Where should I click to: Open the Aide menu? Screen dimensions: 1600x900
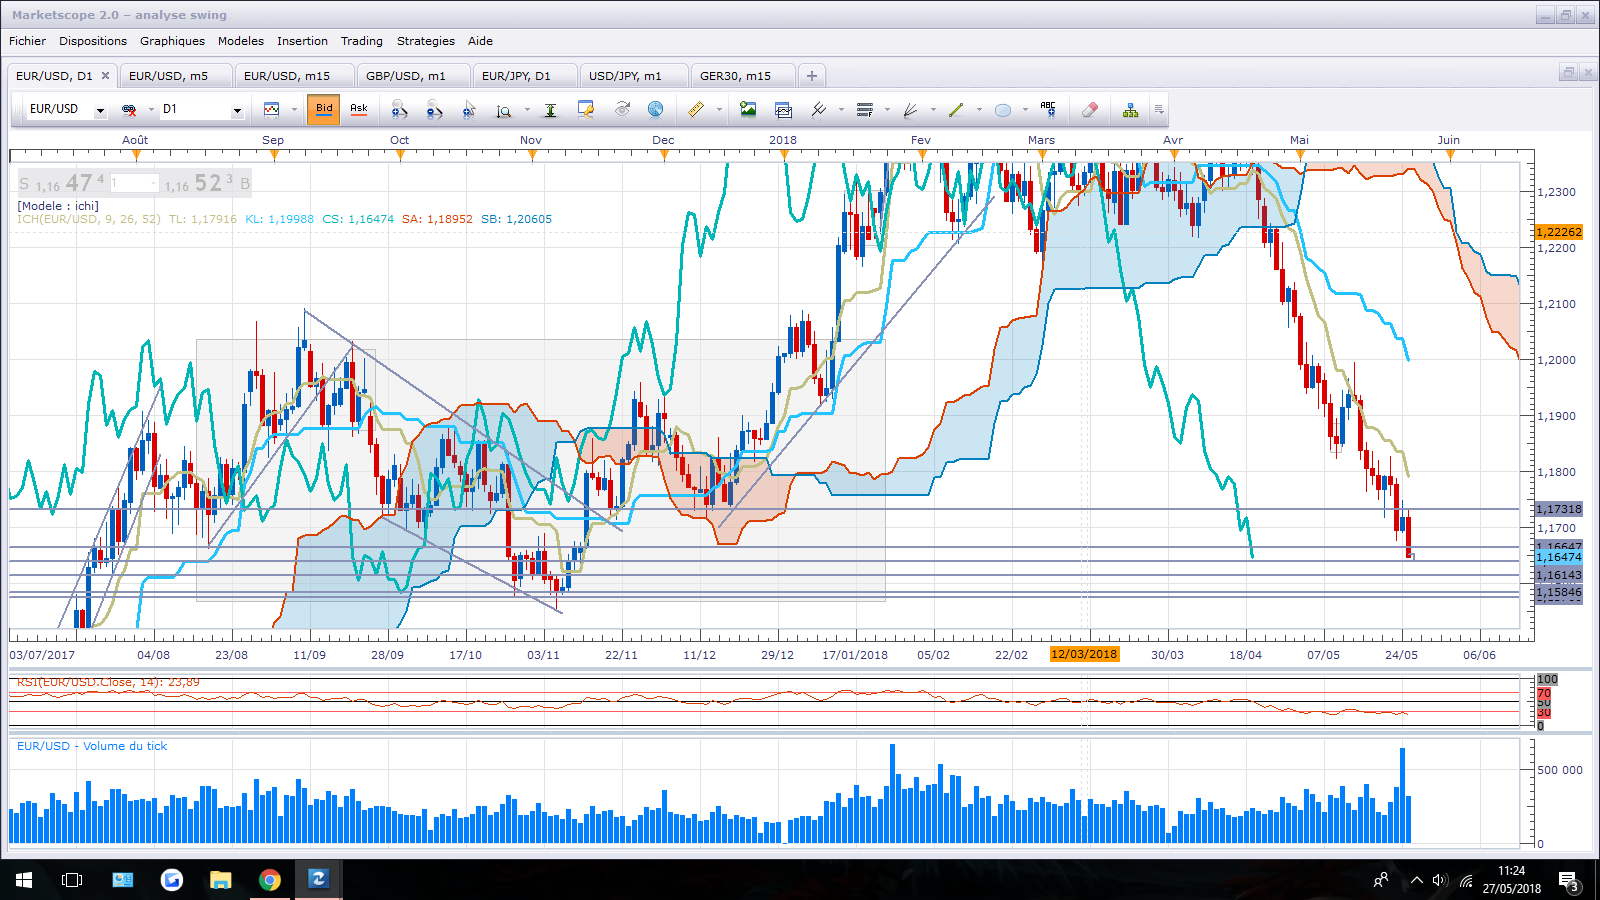[480, 41]
